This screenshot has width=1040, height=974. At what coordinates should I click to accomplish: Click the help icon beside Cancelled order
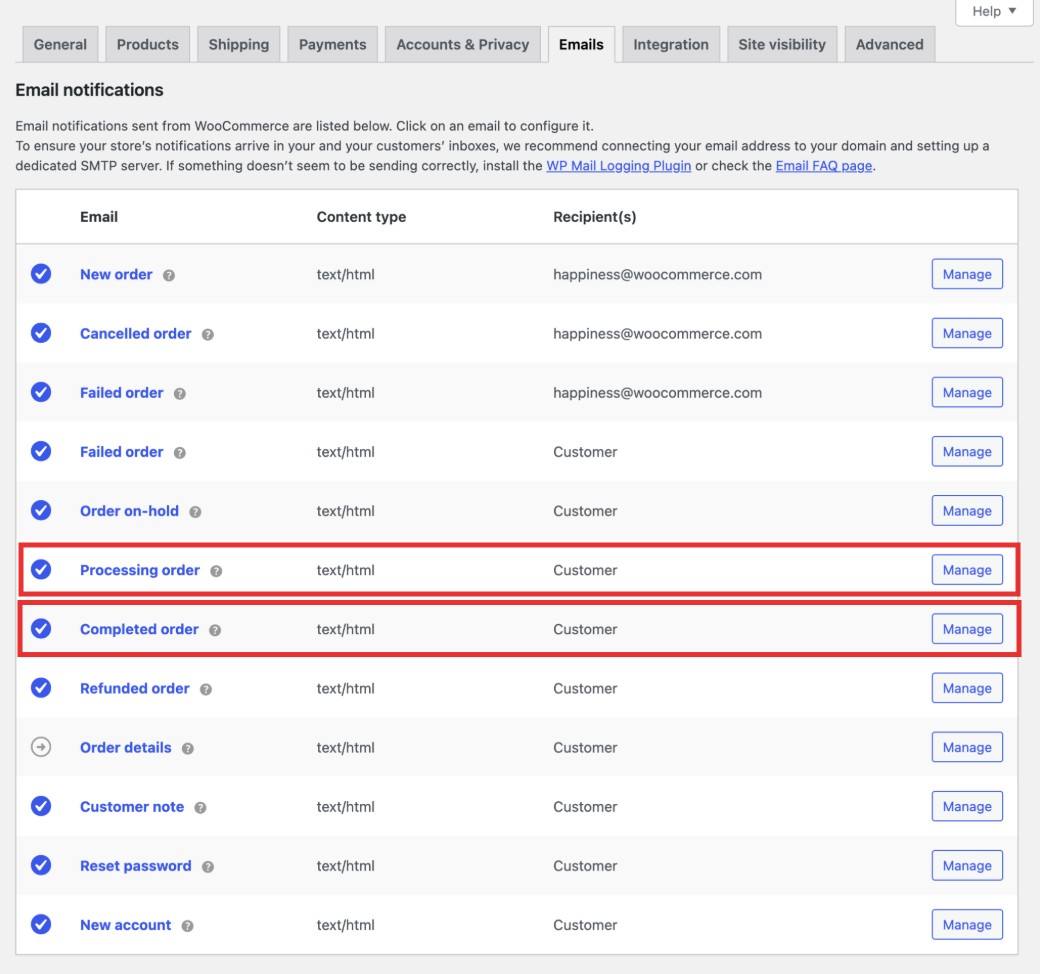click(208, 334)
